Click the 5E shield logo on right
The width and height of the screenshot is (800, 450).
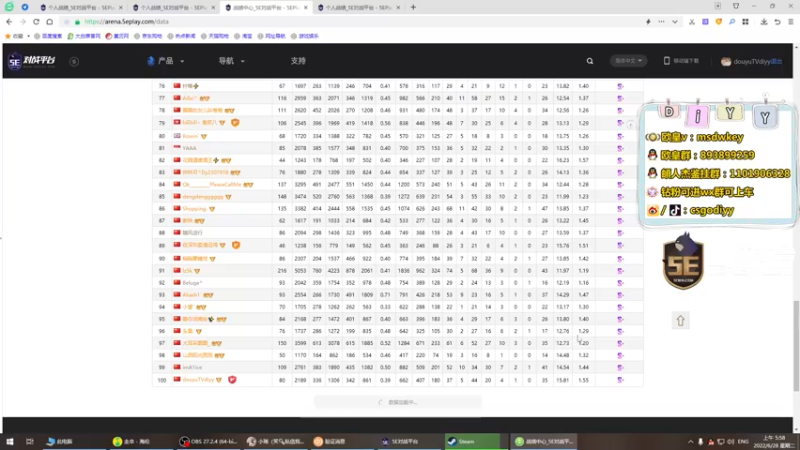point(683,261)
